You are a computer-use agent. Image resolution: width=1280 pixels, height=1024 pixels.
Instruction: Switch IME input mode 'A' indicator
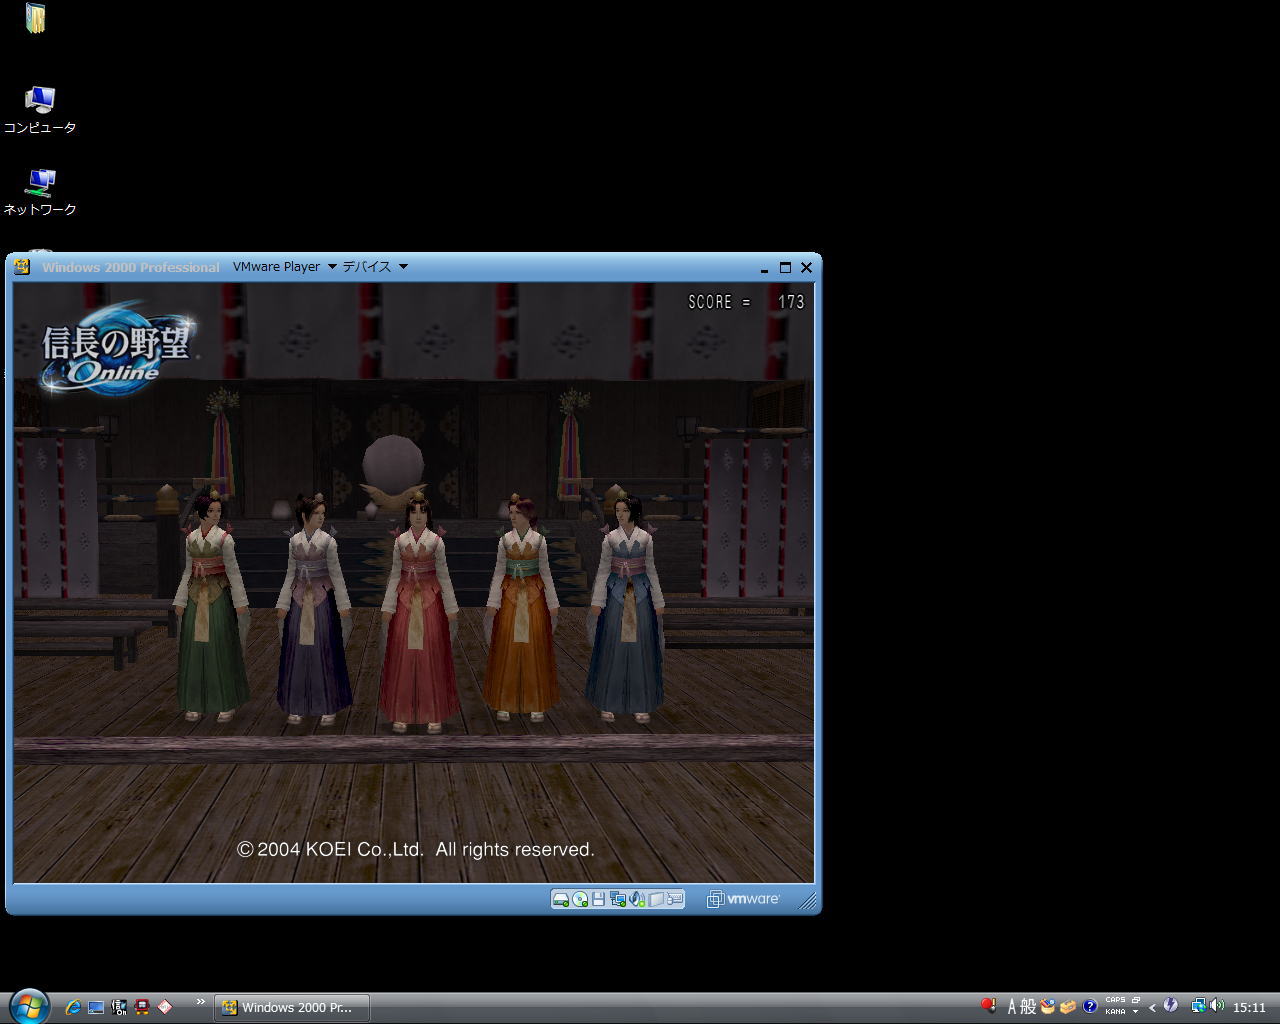1012,1007
